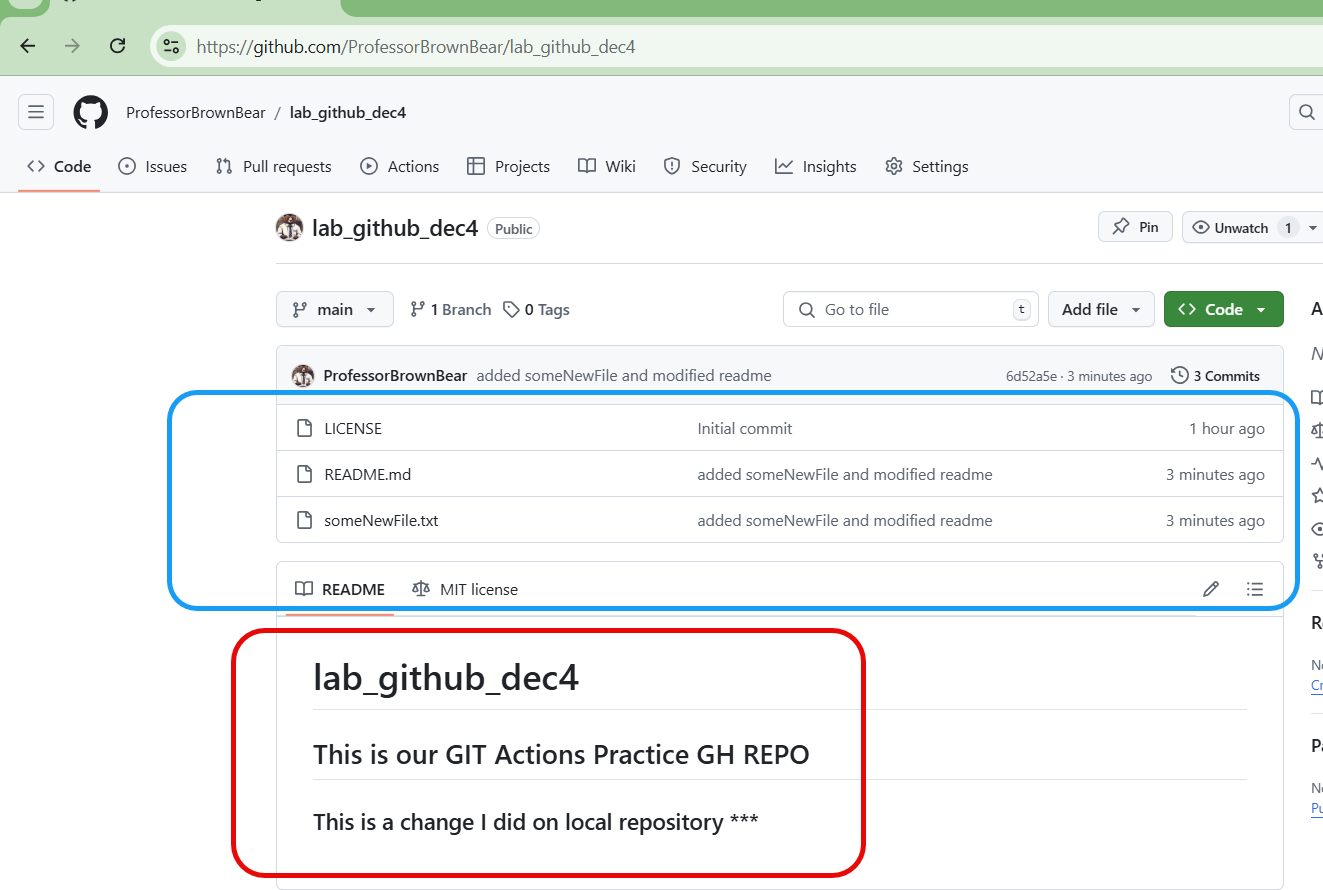Open the hamburger navigation menu
The height and width of the screenshot is (890, 1323).
[x=36, y=112]
